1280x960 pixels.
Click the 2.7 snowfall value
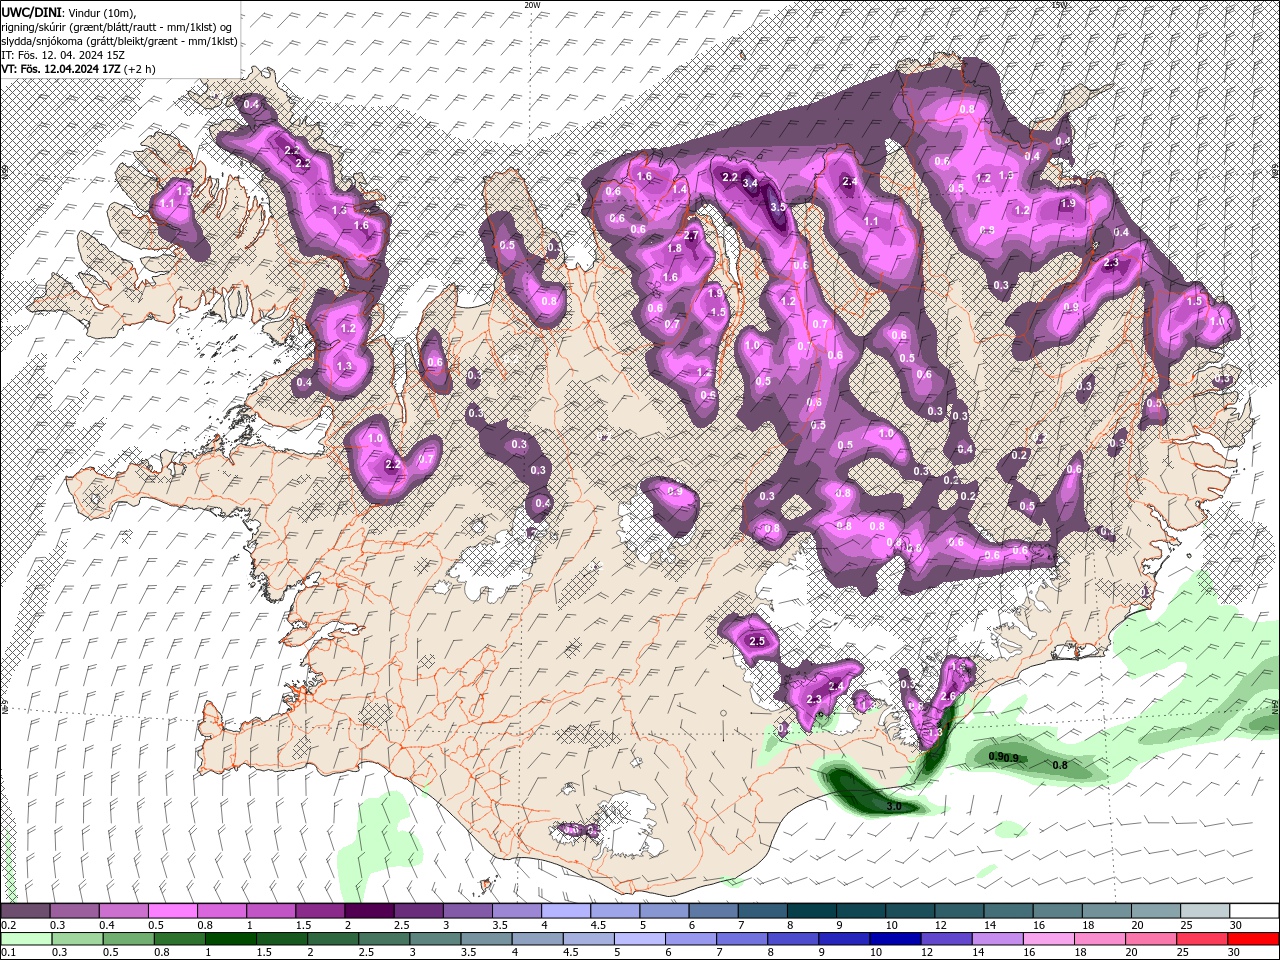tap(691, 236)
